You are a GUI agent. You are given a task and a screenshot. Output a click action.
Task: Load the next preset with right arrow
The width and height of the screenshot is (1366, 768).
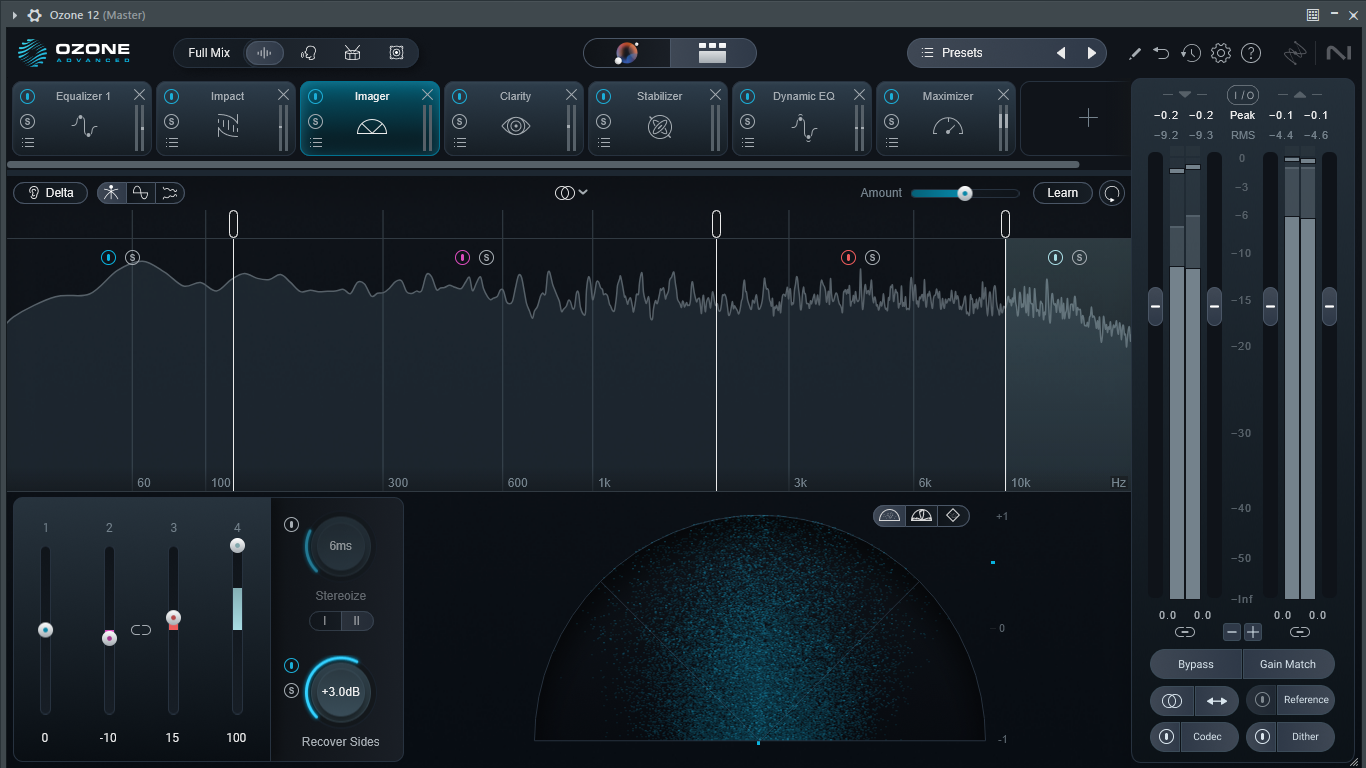tap(1091, 53)
